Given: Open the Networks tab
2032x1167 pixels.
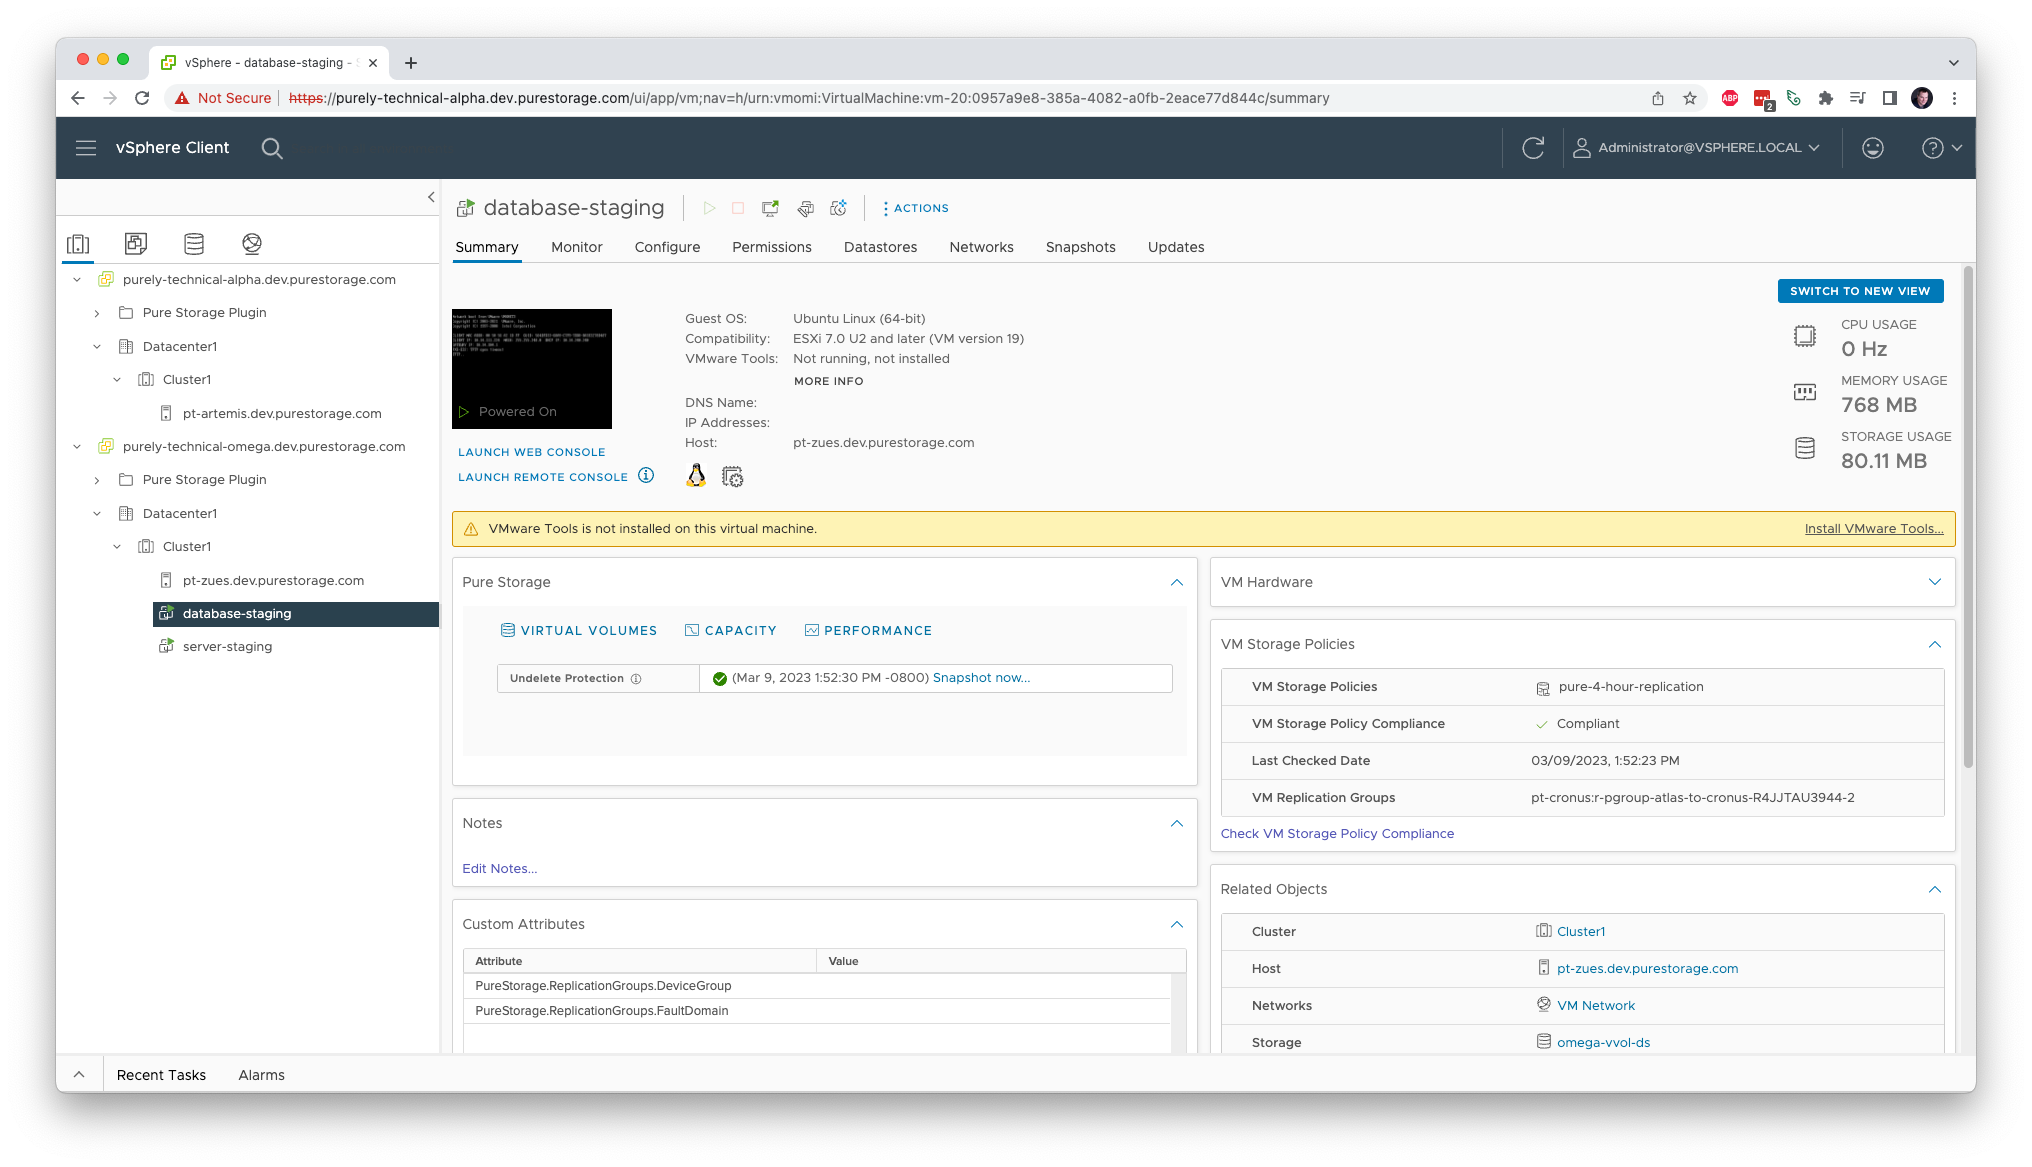Looking at the screenshot, I should (981, 247).
